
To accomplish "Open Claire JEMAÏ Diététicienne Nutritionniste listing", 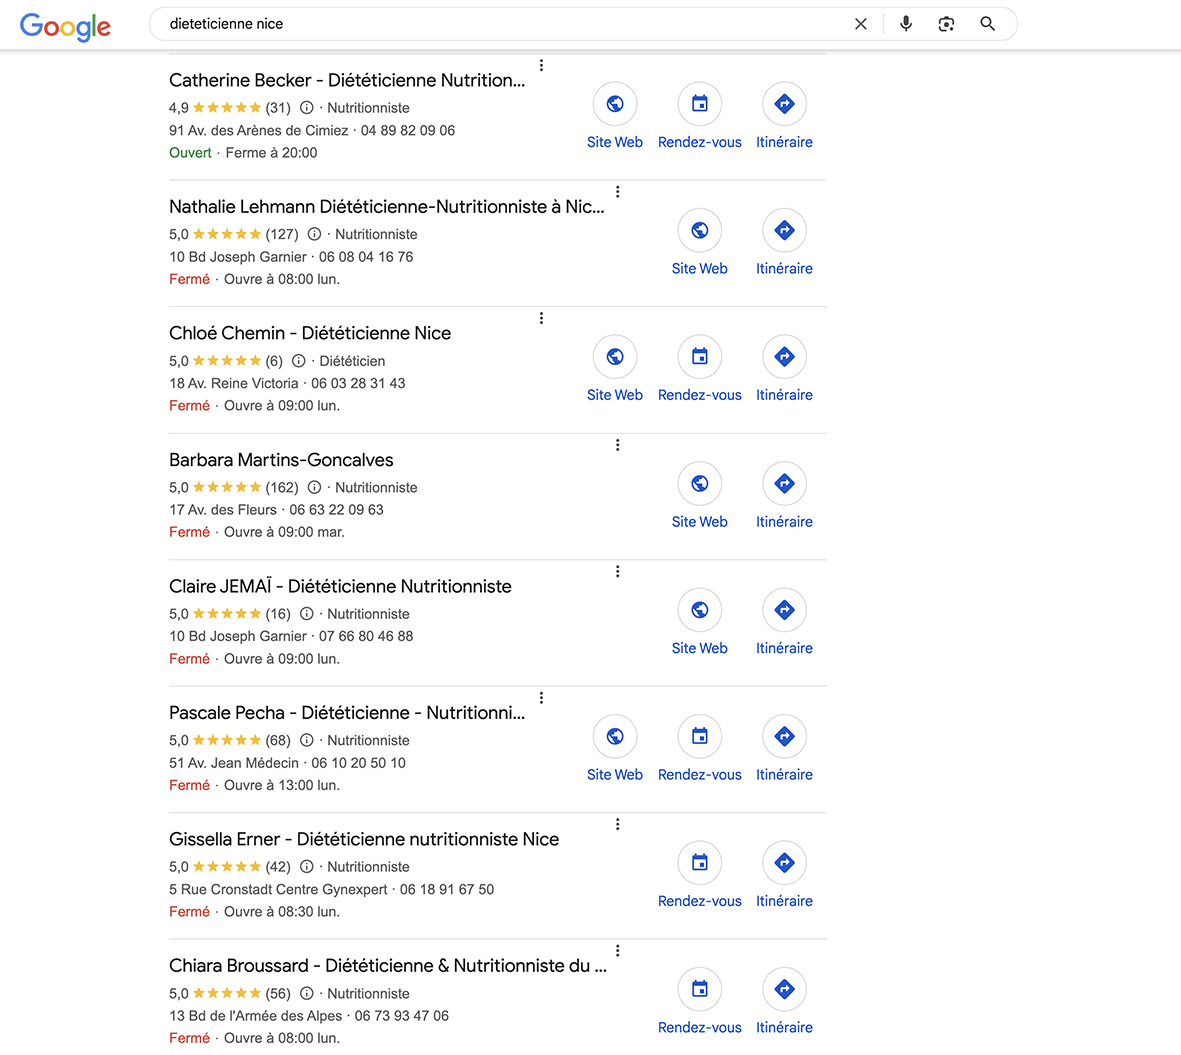I will [x=340, y=587].
